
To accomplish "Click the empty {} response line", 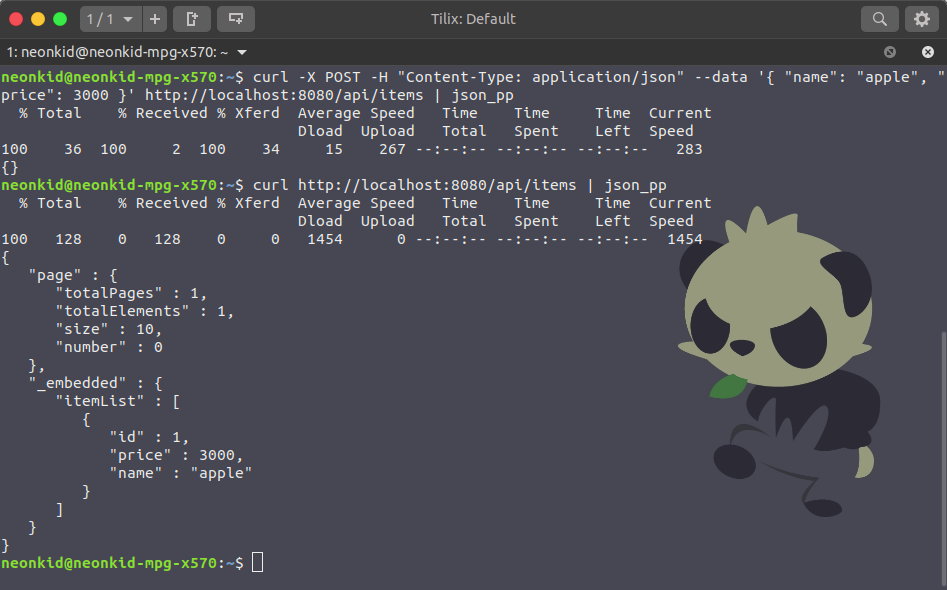I will tap(10, 167).
